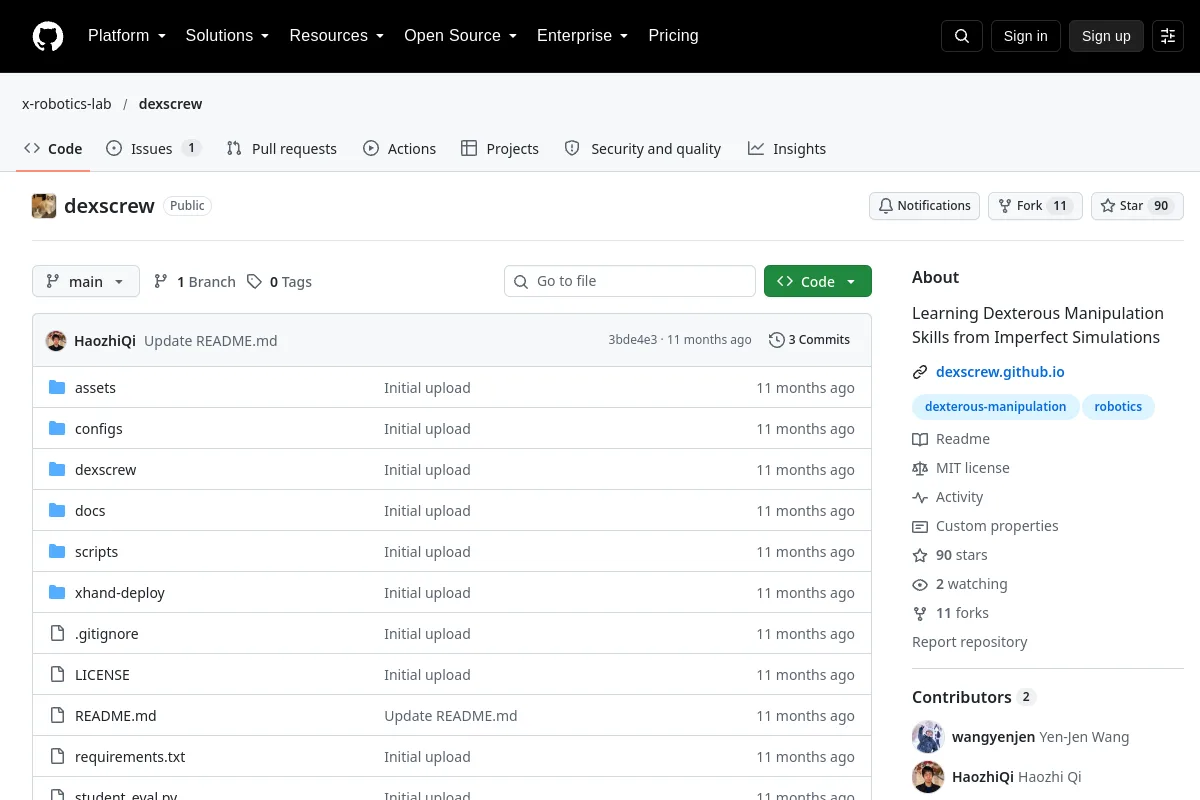Screen dimensions: 1200x800
Task: Click the note icon beside Custom properties
Action: 920,526
